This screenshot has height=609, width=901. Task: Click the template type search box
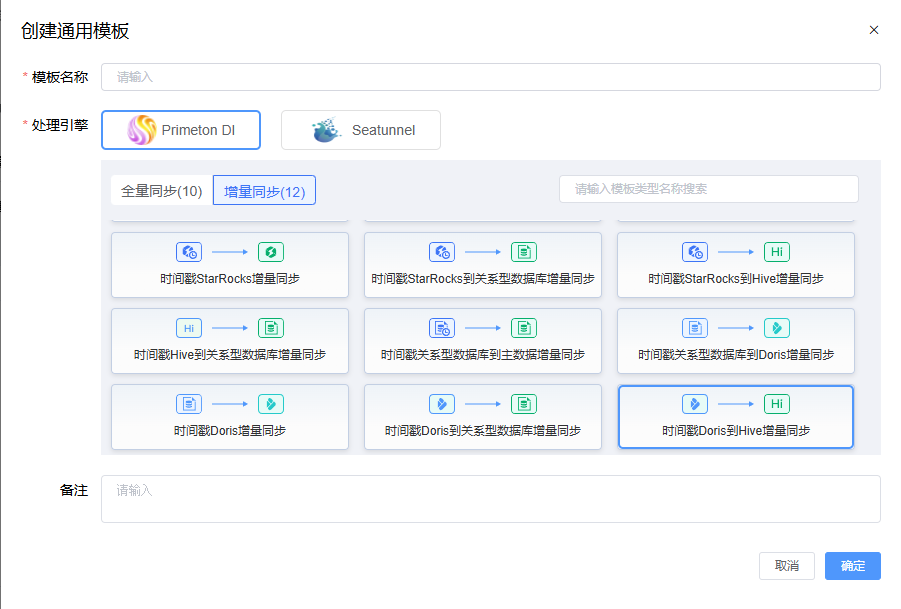click(x=708, y=189)
